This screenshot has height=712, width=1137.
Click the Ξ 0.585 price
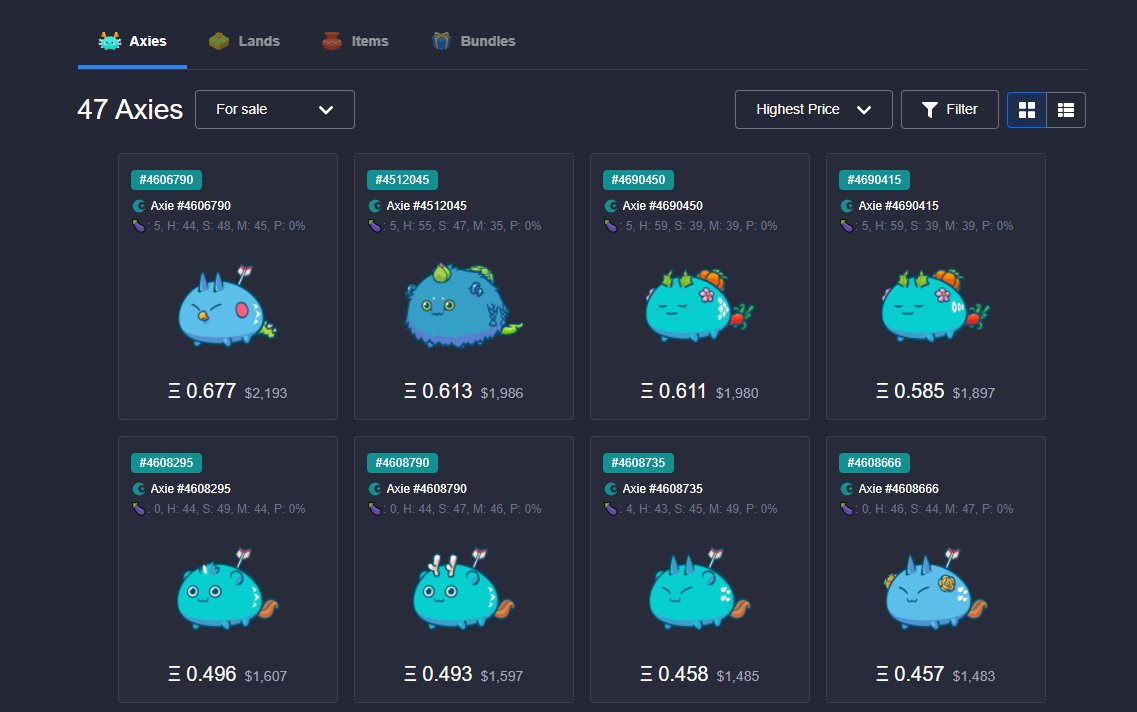910,392
